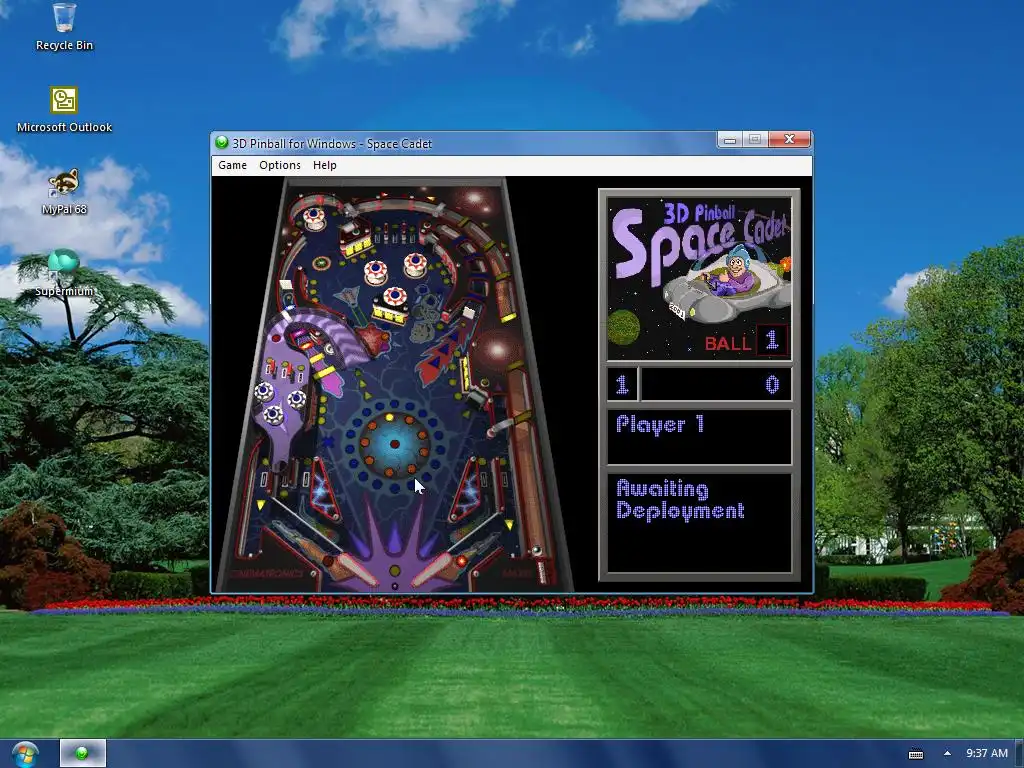
Task: Select the Microsoft Outlook desktop icon
Action: pyautogui.click(x=64, y=110)
